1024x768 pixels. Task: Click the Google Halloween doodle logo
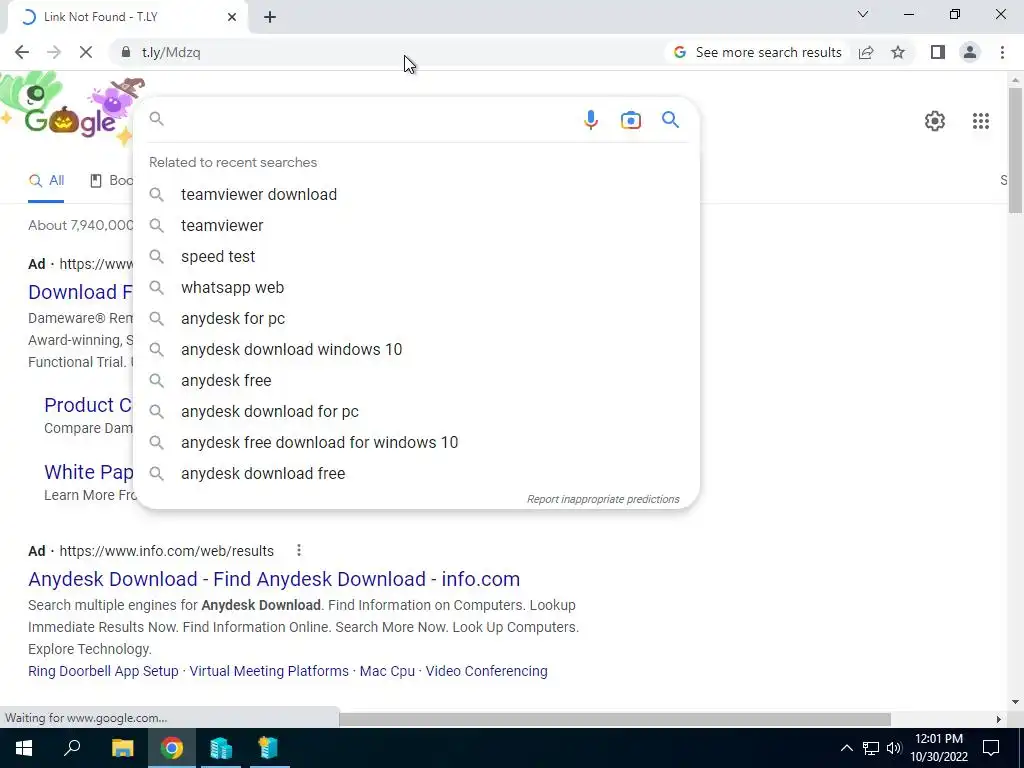point(71,111)
